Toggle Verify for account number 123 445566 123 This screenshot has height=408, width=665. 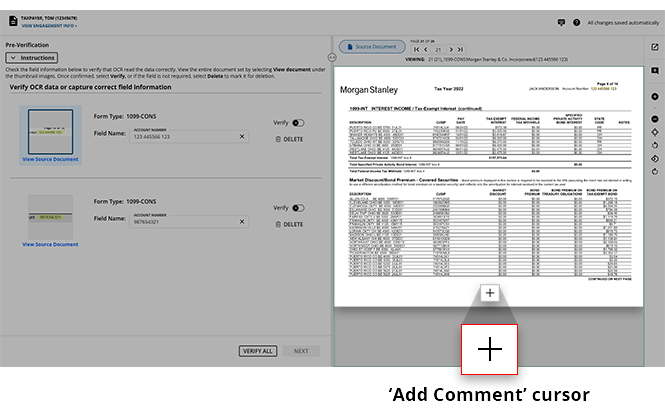298,123
